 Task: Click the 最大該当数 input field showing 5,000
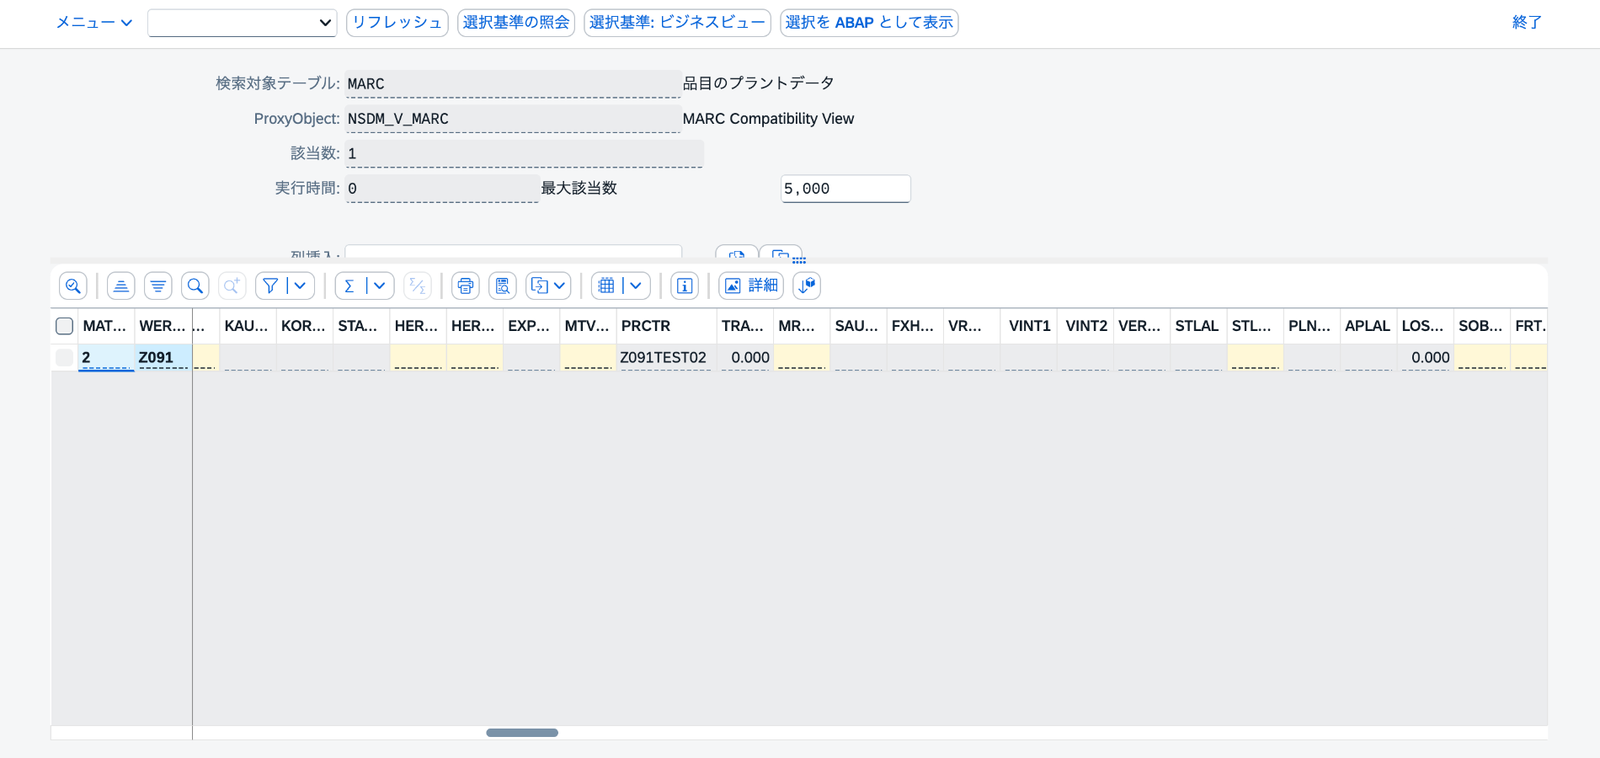coord(846,188)
